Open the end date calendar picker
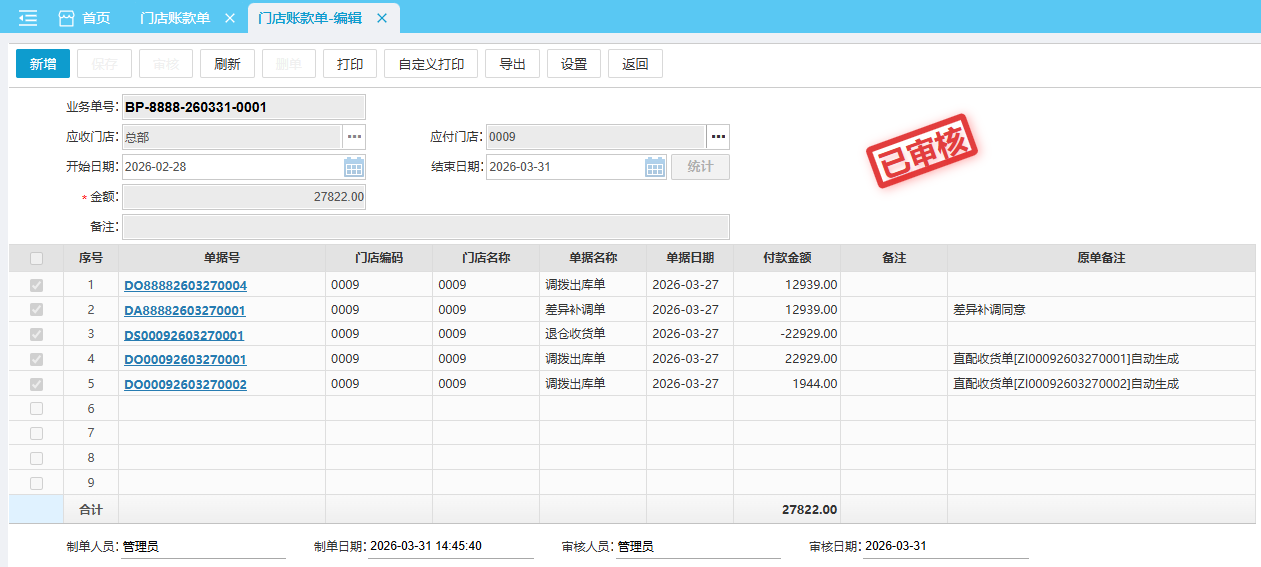 (x=655, y=167)
